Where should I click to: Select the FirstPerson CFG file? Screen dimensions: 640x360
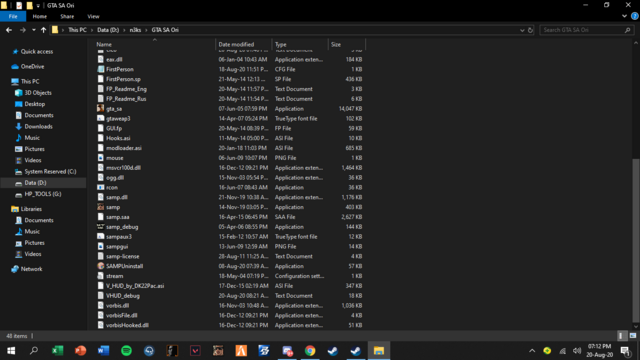click(120, 69)
